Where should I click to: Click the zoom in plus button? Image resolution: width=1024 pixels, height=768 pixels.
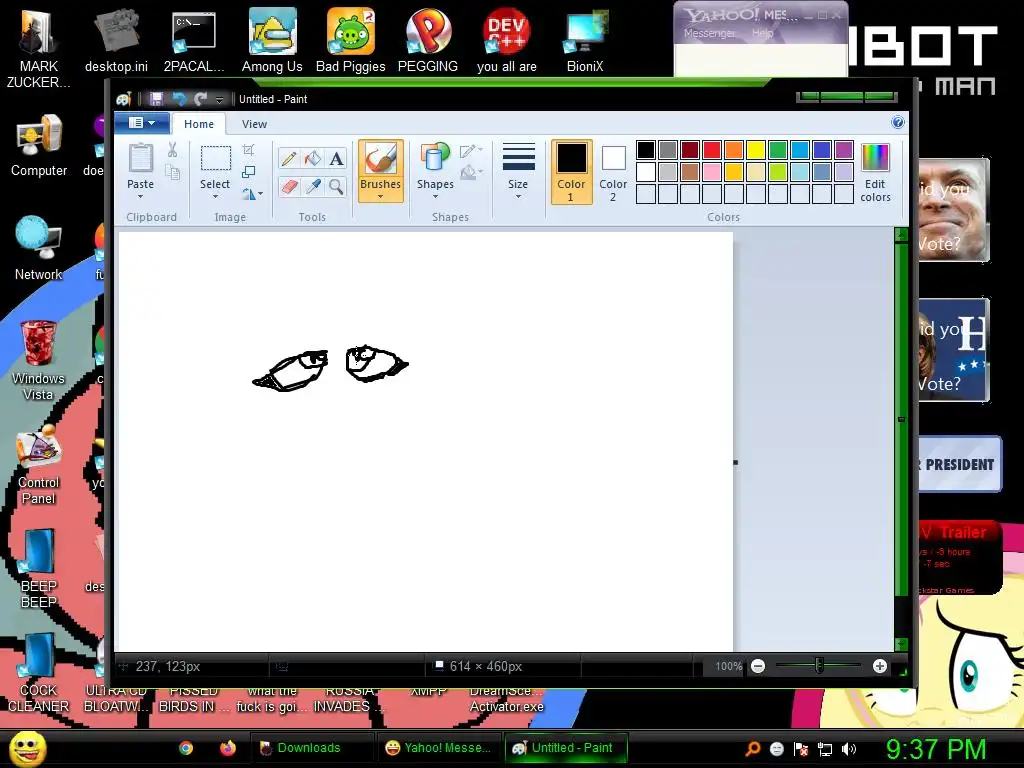click(x=880, y=666)
